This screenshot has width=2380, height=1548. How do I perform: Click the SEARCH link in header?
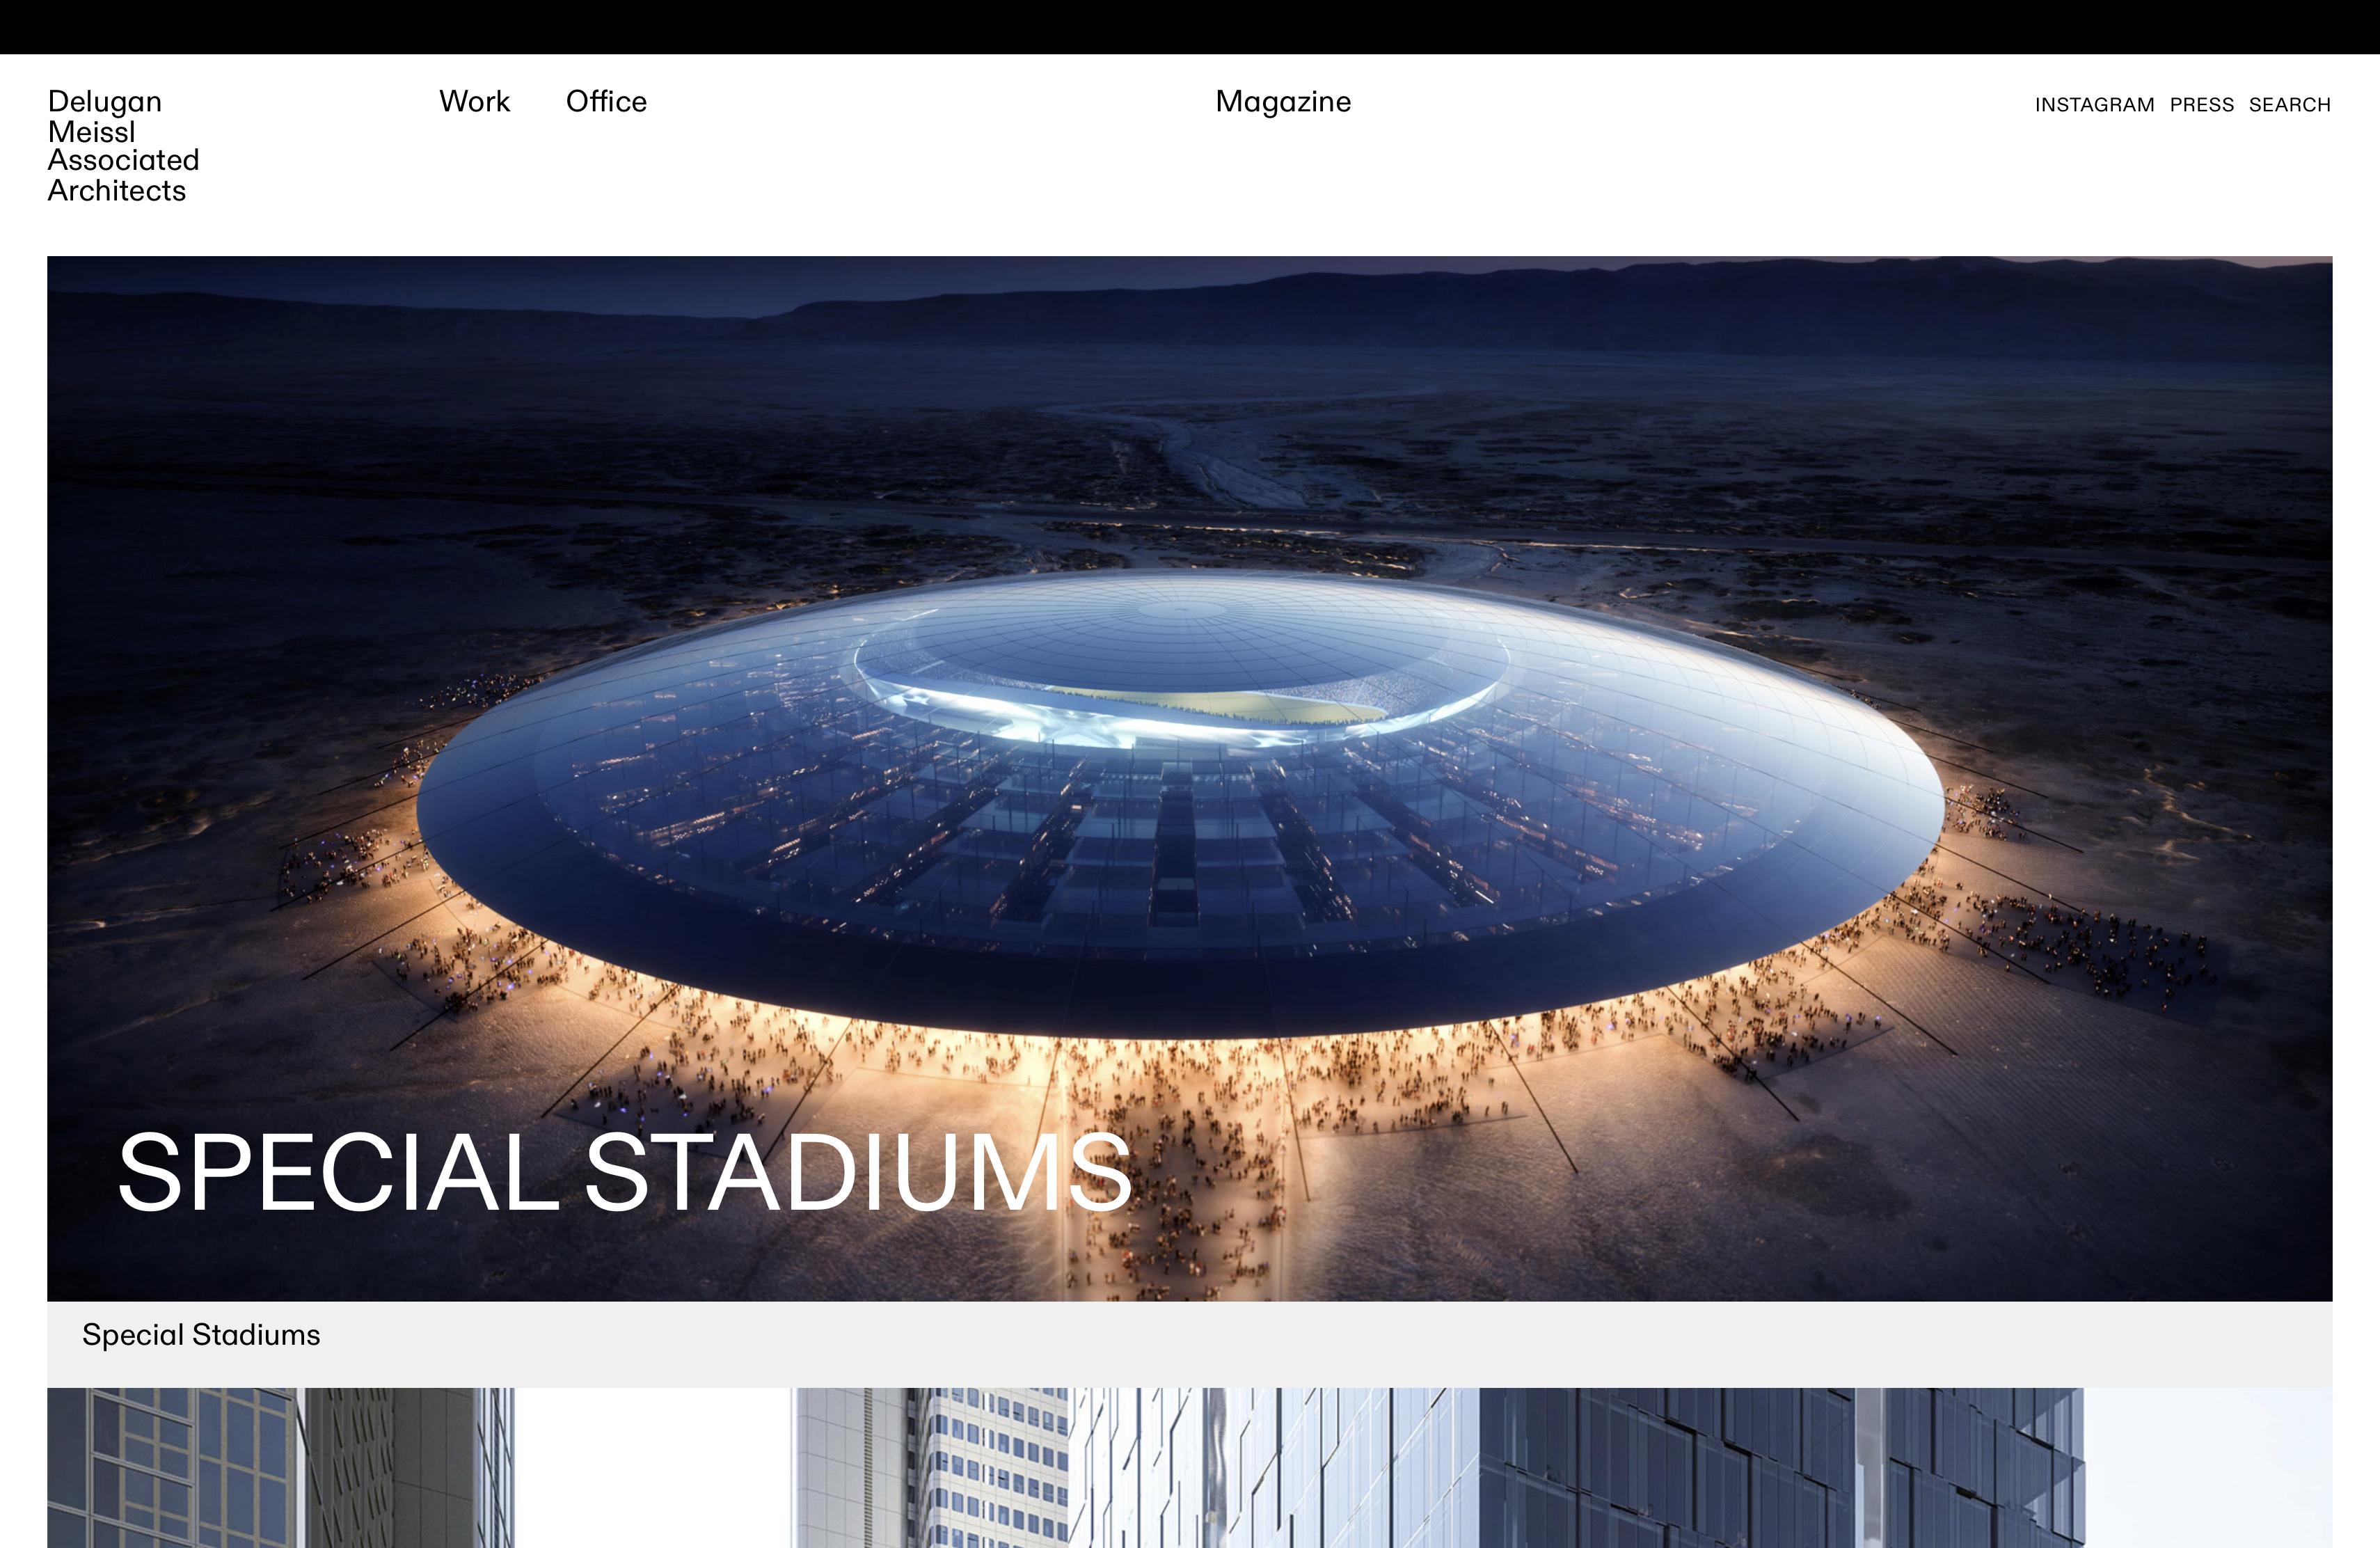coord(2289,105)
